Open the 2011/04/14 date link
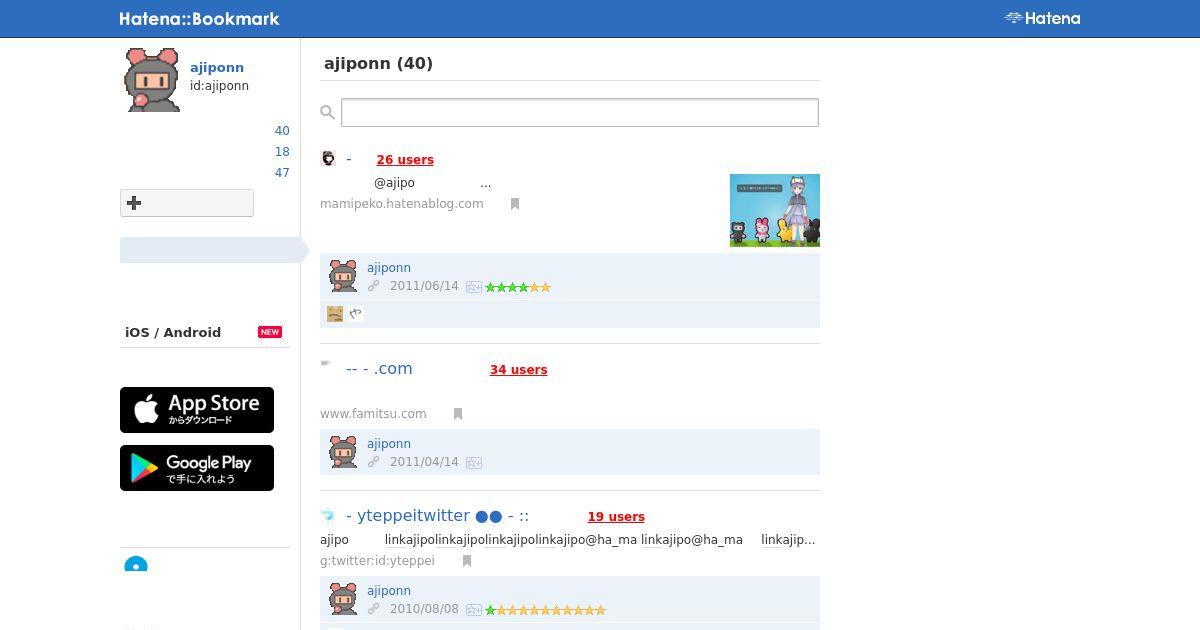The width and height of the screenshot is (1200, 630). tap(424, 462)
